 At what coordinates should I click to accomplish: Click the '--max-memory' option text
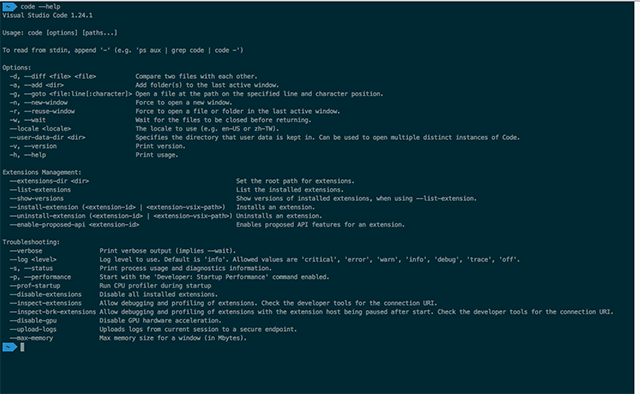click(31, 338)
